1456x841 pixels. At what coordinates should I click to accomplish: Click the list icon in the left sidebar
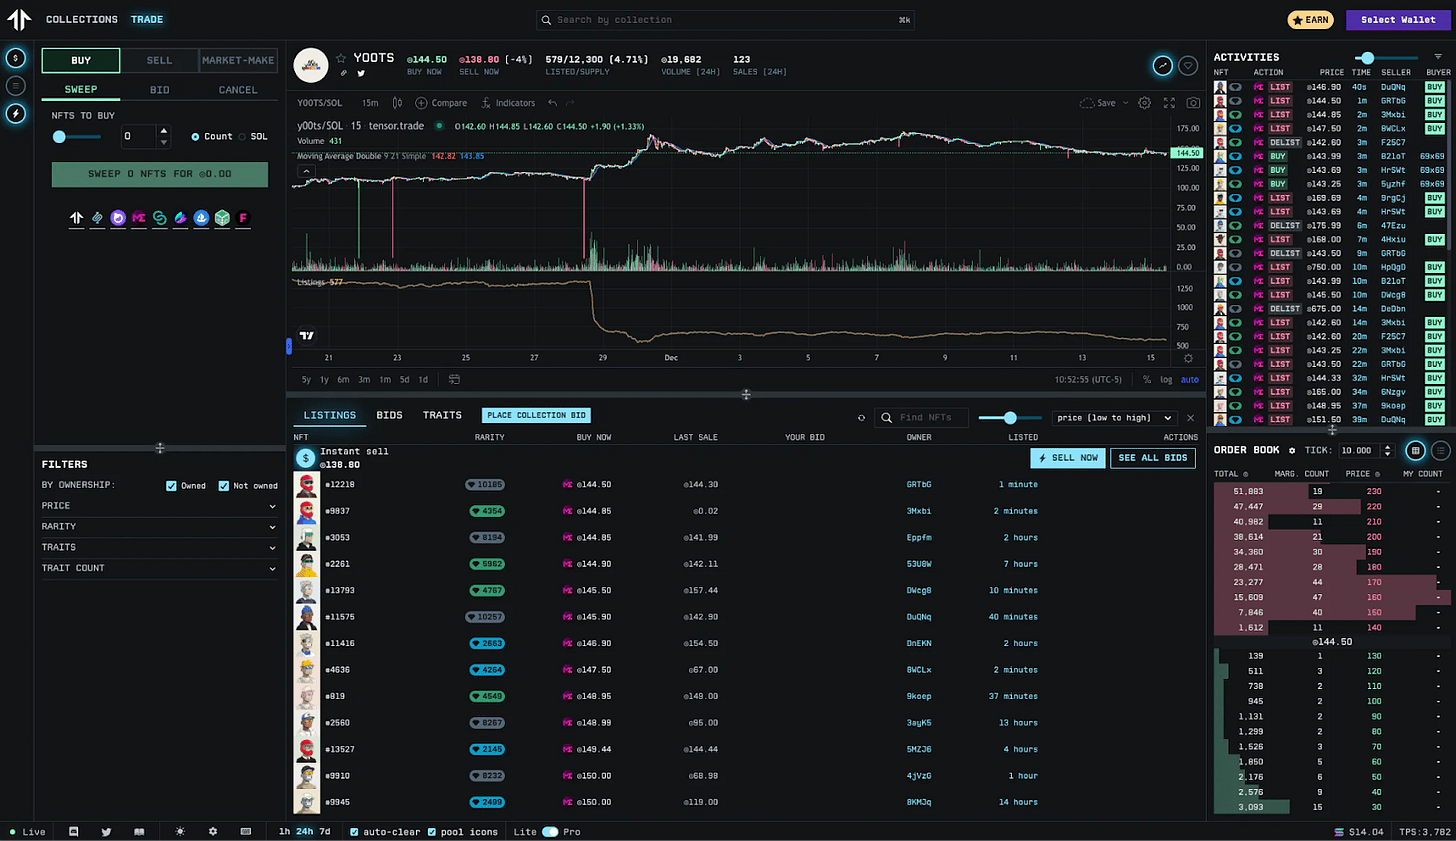click(x=16, y=86)
